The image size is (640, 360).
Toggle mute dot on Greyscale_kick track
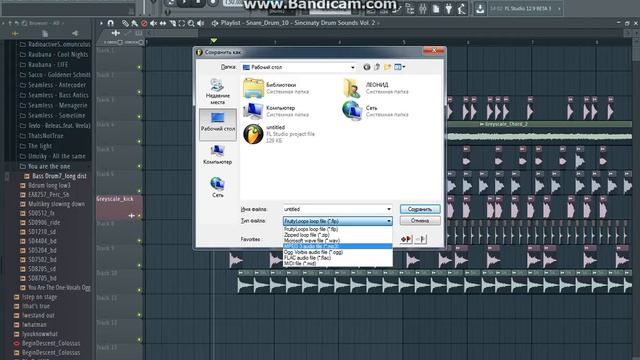[x=139, y=216]
